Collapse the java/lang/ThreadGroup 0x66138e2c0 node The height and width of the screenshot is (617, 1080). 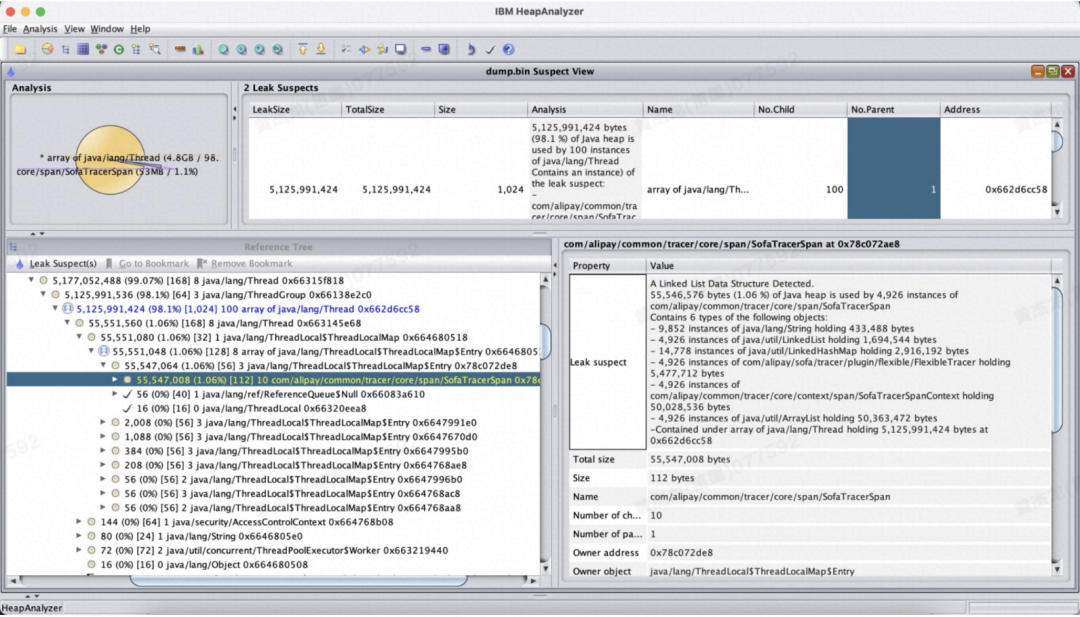point(43,295)
